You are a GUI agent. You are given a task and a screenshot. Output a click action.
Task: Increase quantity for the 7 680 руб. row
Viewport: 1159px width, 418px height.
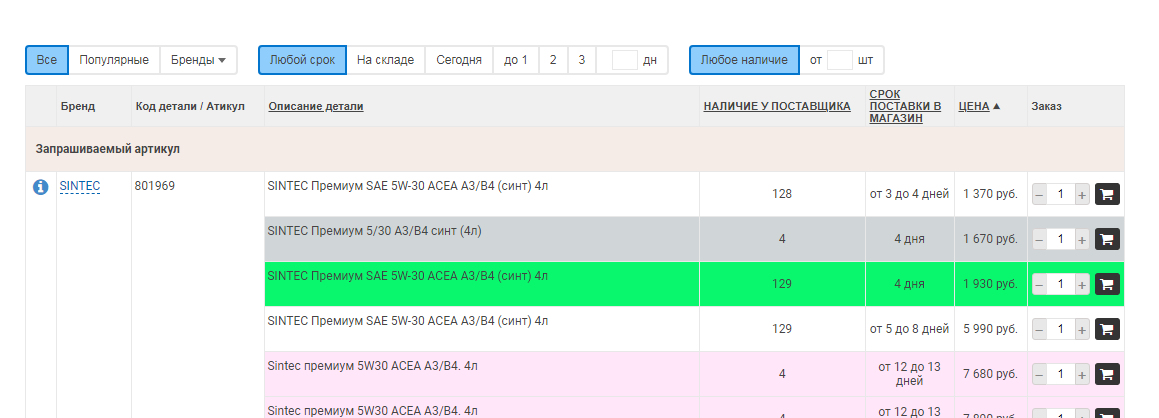click(1082, 375)
